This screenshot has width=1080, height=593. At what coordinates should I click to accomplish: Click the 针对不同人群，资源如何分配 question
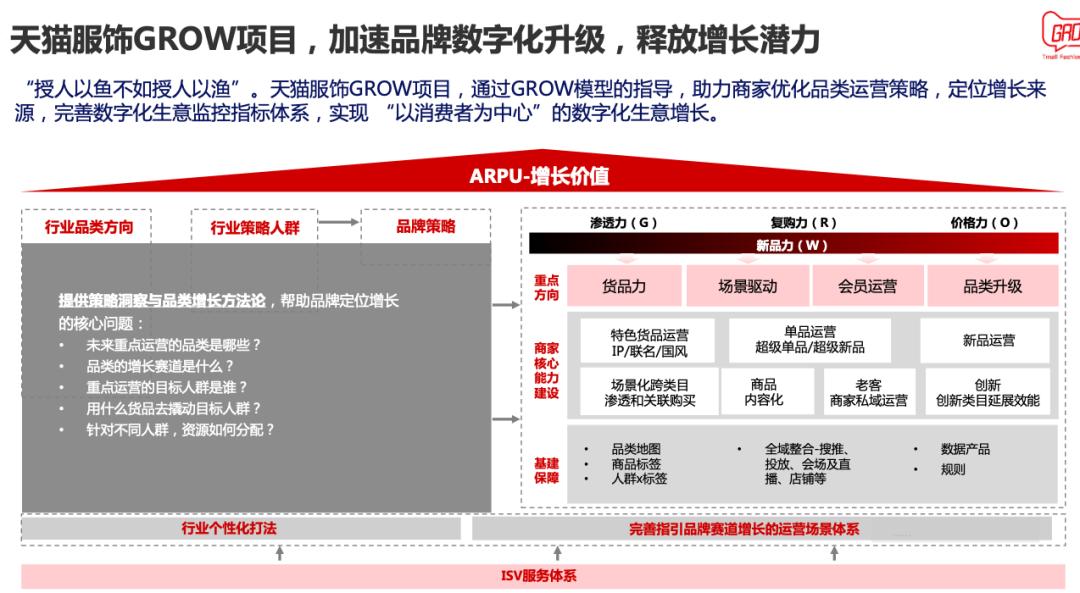pyautogui.click(x=180, y=430)
